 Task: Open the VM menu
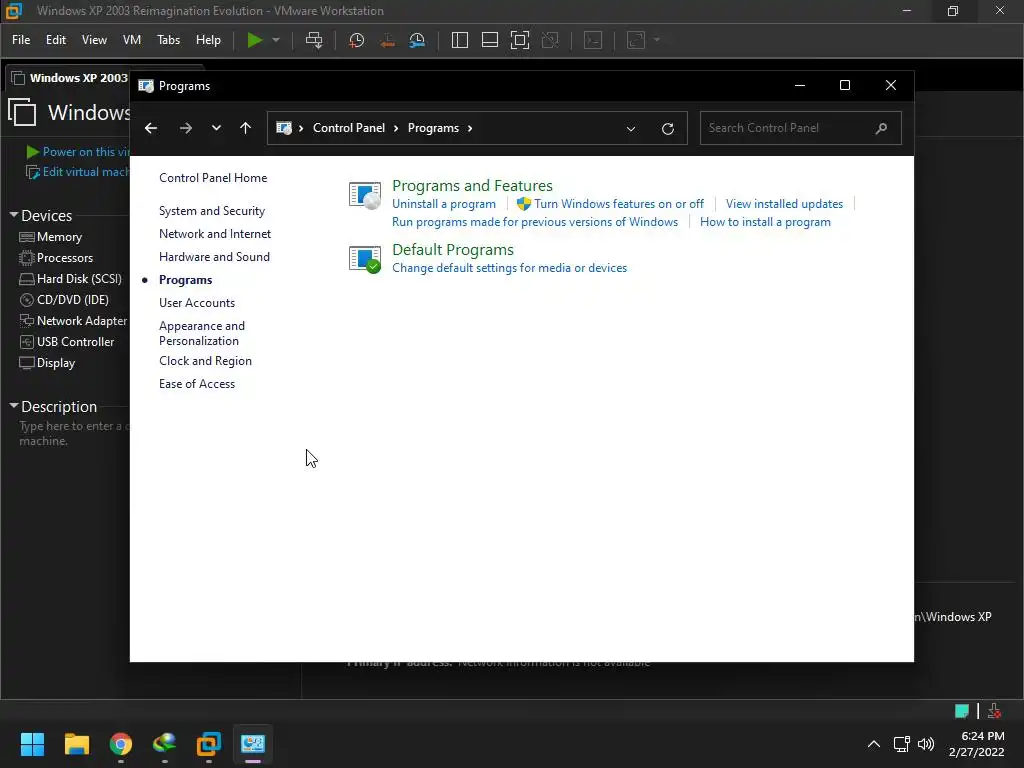click(x=132, y=40)
